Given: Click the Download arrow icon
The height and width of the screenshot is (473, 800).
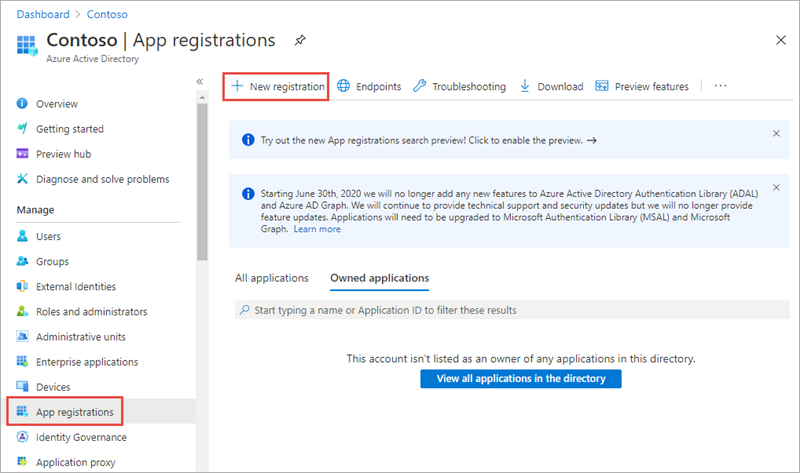Looking at the screenshot, I should pyautogui.click(x=524, y=86).
